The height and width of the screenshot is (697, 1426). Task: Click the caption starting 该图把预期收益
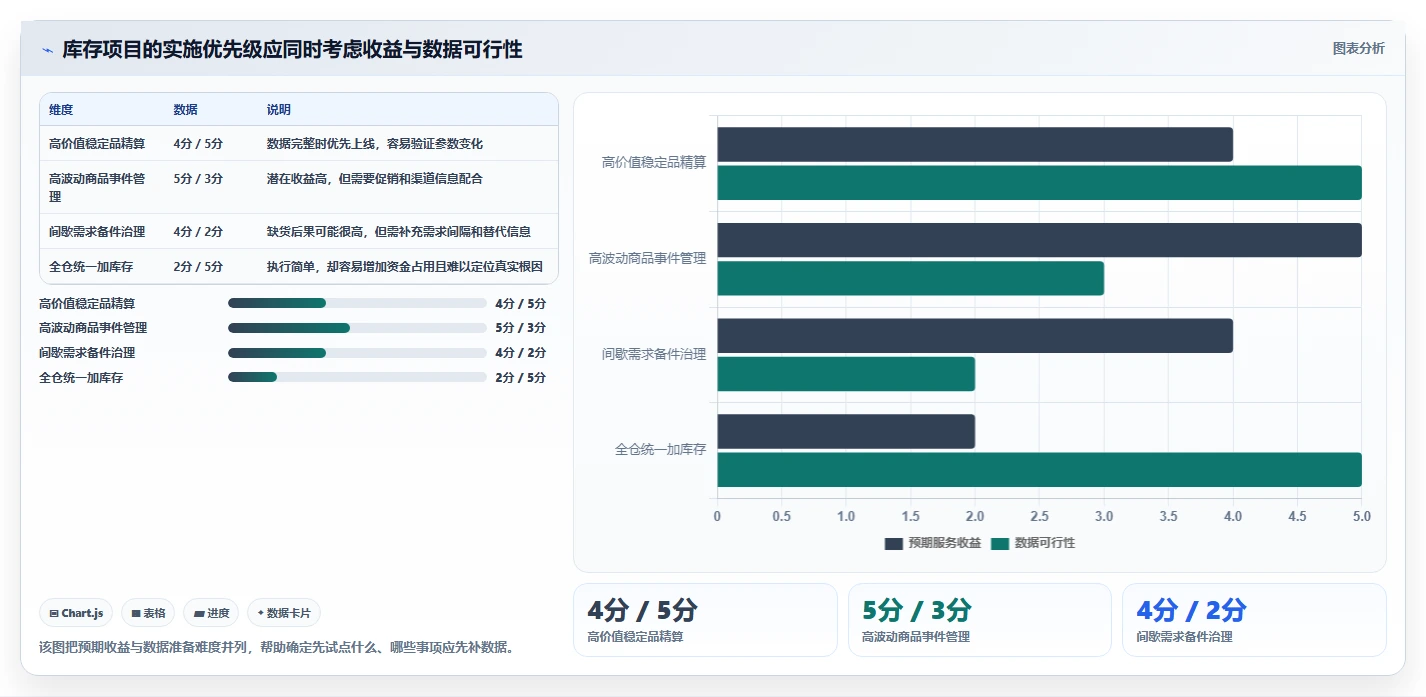[x=279, y=647]
